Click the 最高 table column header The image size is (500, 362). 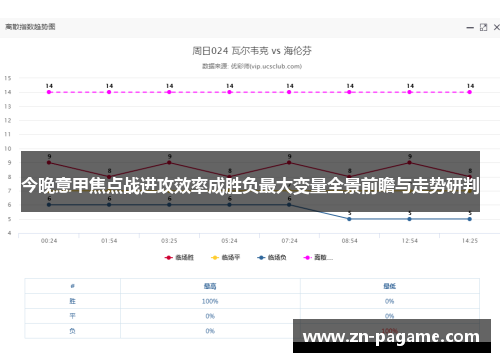tap(210, 286)
